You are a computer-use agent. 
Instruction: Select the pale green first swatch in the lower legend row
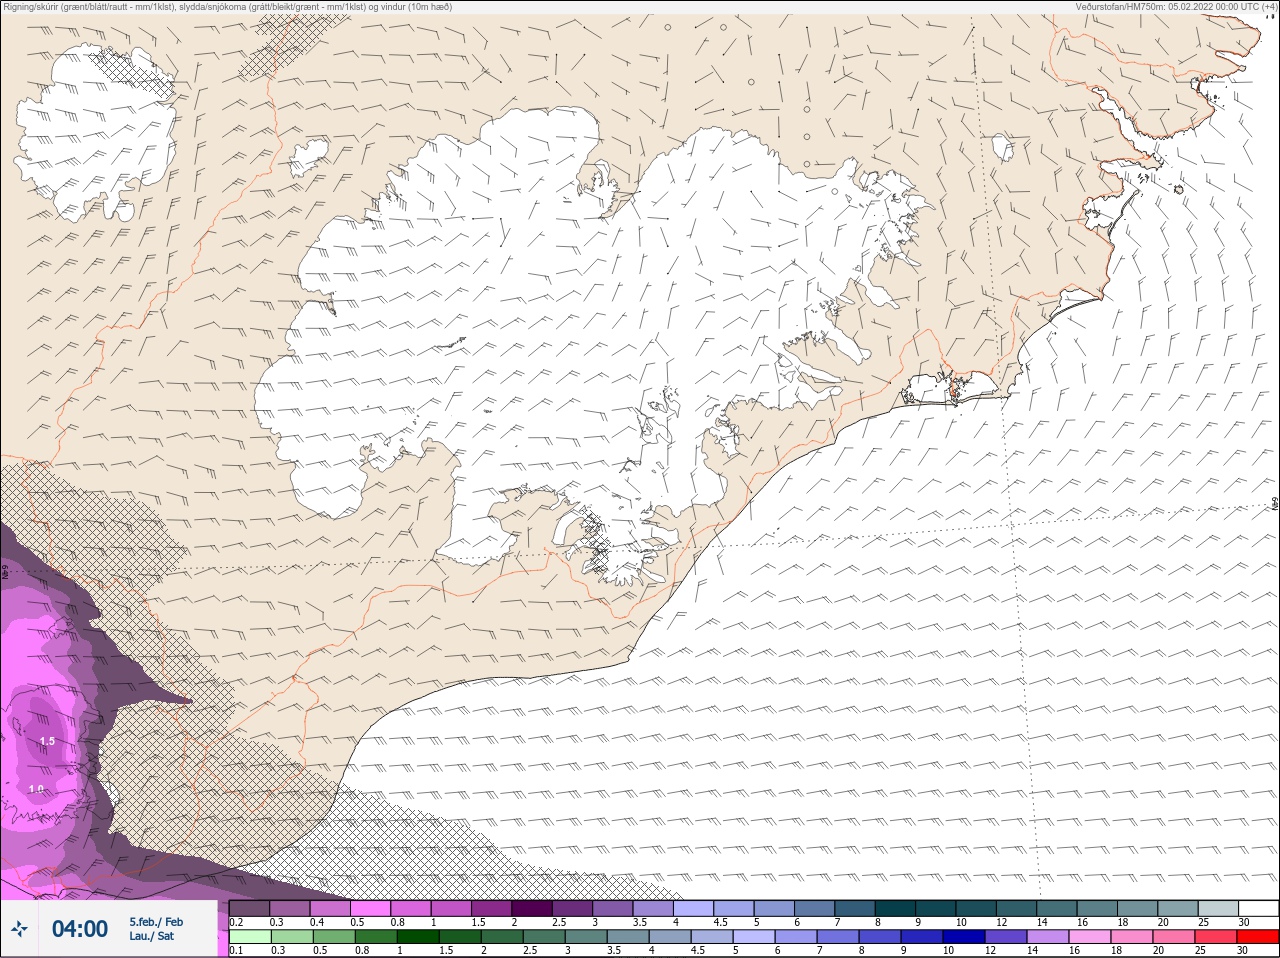click(250, 937)
